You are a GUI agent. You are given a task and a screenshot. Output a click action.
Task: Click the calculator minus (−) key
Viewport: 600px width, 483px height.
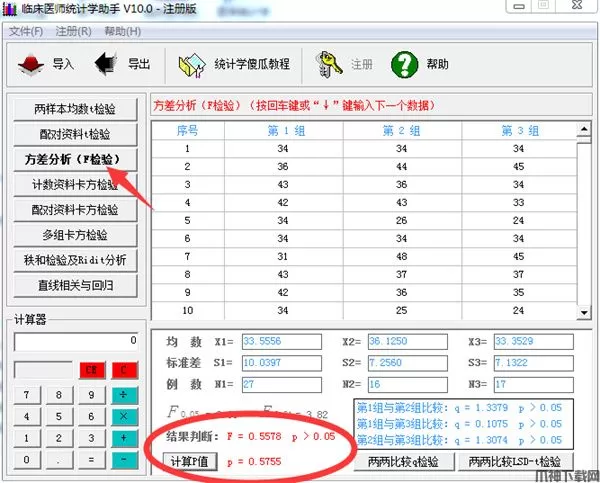[x=124, y=460]
